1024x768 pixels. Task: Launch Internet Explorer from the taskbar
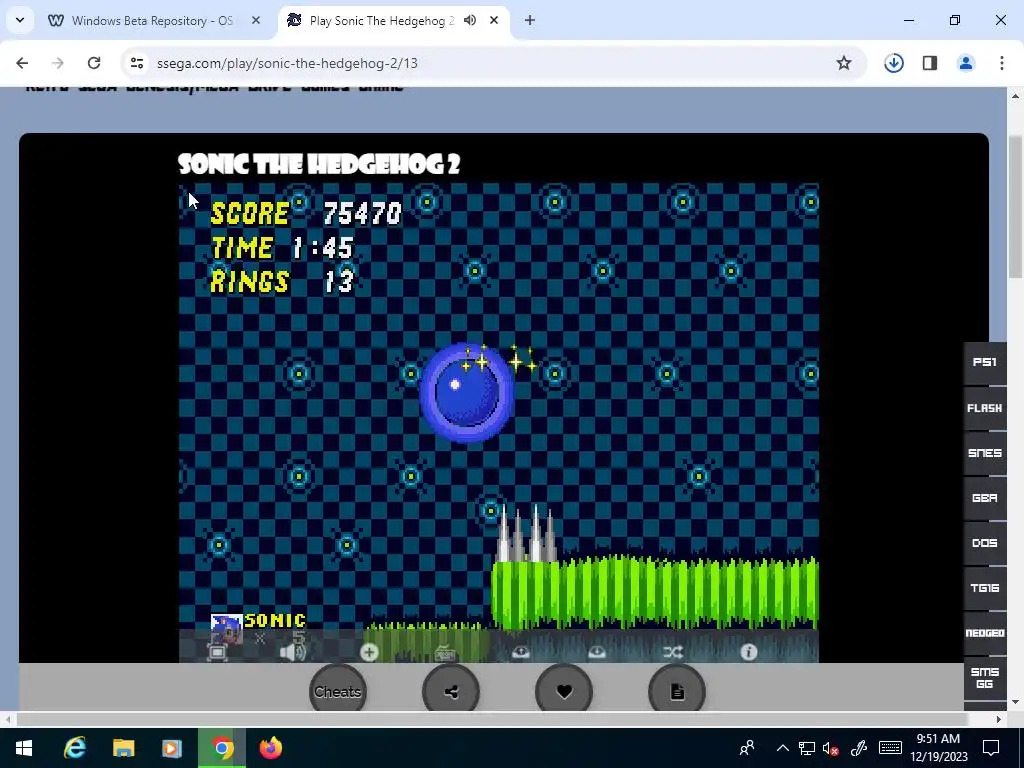(74, 748)
